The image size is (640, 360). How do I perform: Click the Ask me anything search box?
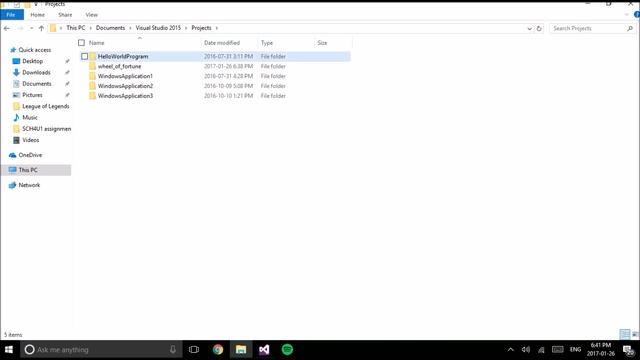coord(101,350)
